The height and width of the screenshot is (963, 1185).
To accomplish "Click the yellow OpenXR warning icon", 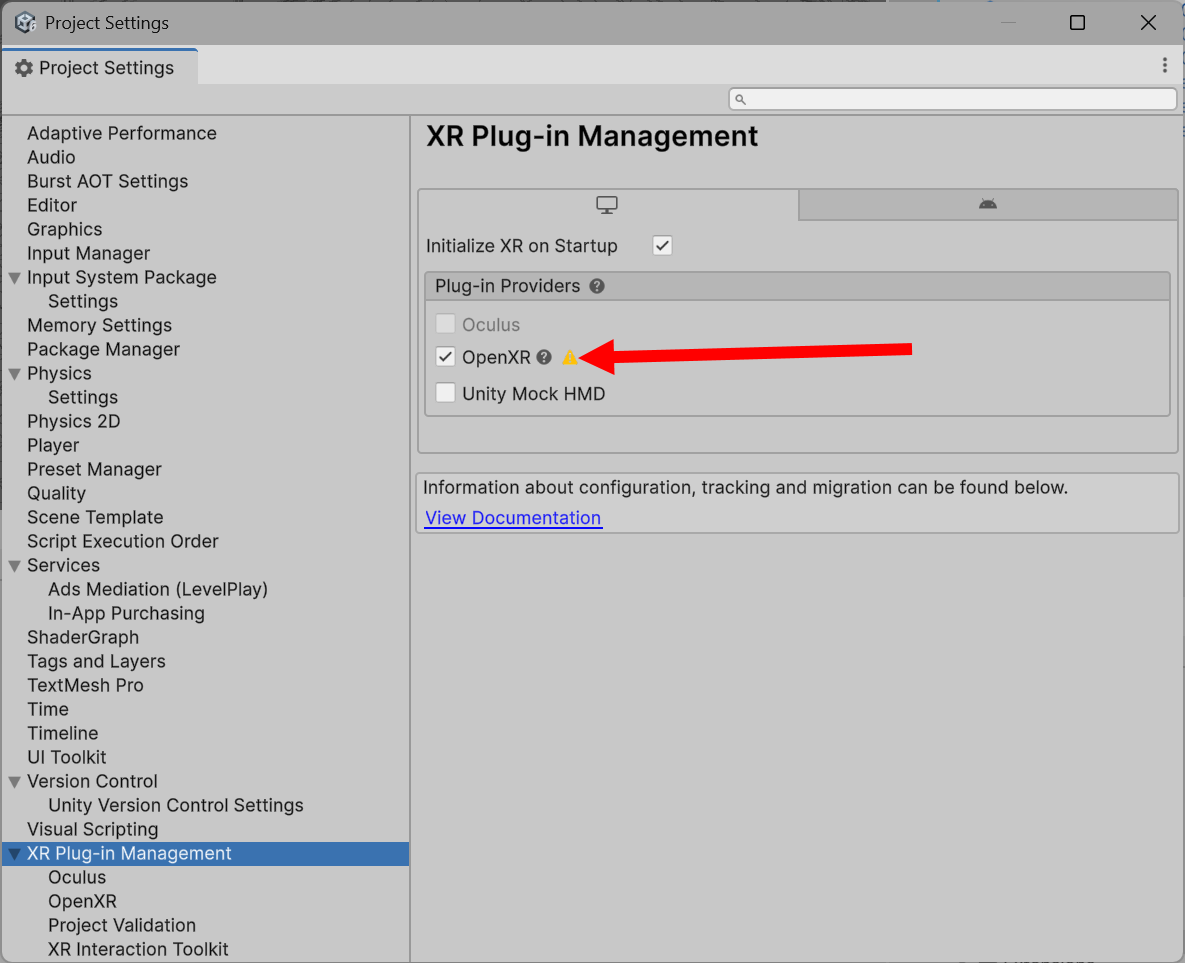I will tap(569, 358).
